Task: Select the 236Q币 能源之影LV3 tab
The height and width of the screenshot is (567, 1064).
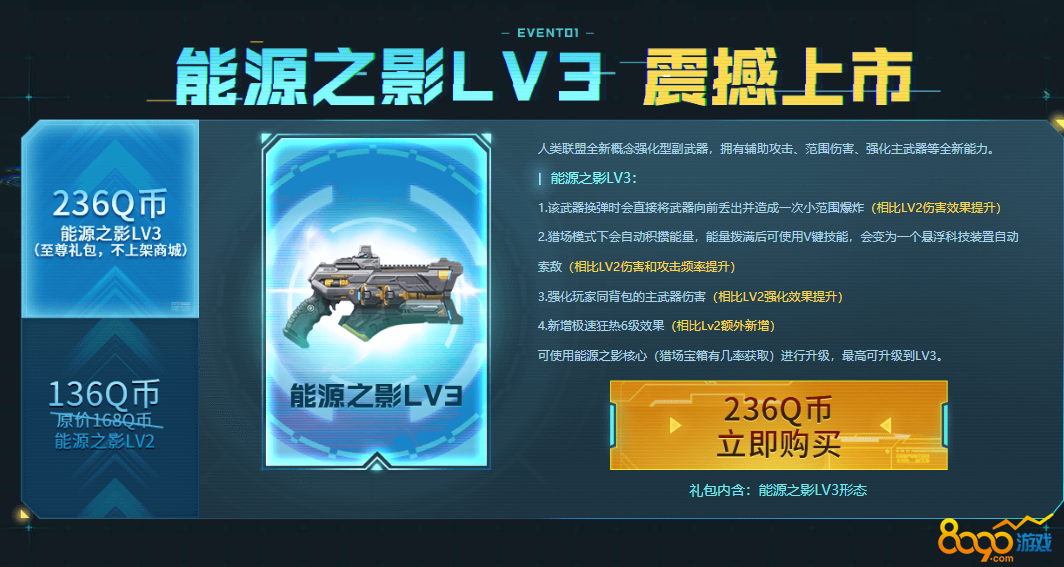Action: [110, 218]
